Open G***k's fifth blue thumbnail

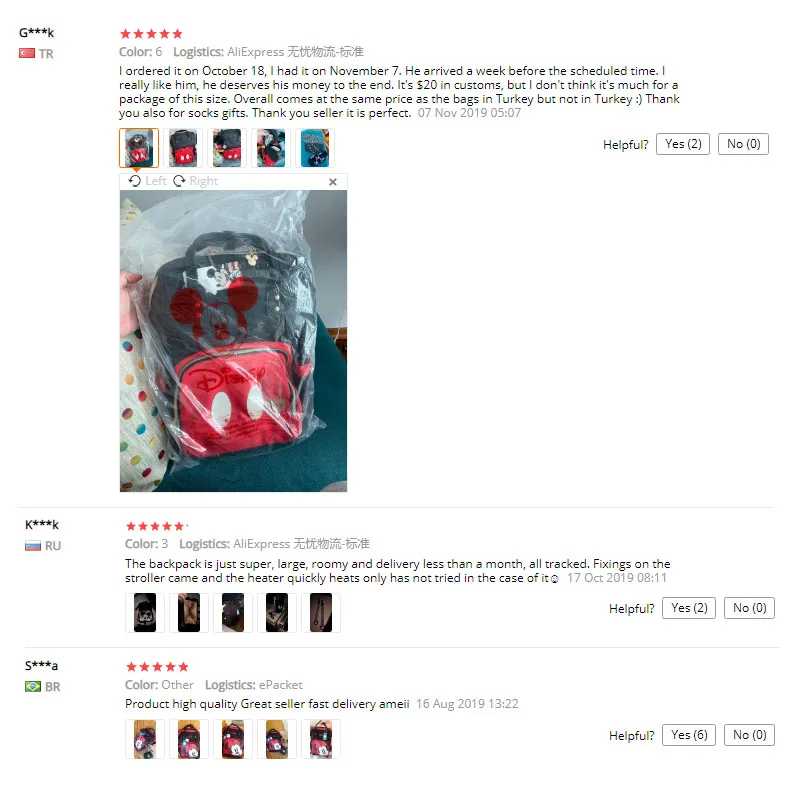pyautogui.click(x=315, y=148)
